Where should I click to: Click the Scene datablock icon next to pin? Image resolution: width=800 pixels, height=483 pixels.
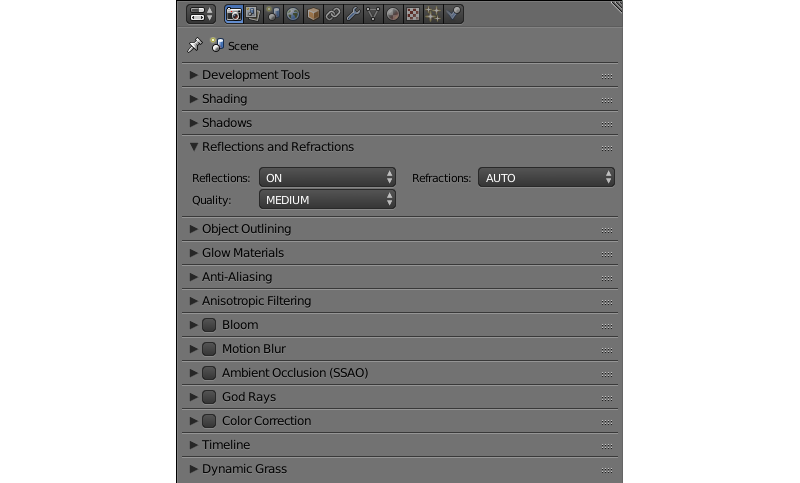pos(217,45)
